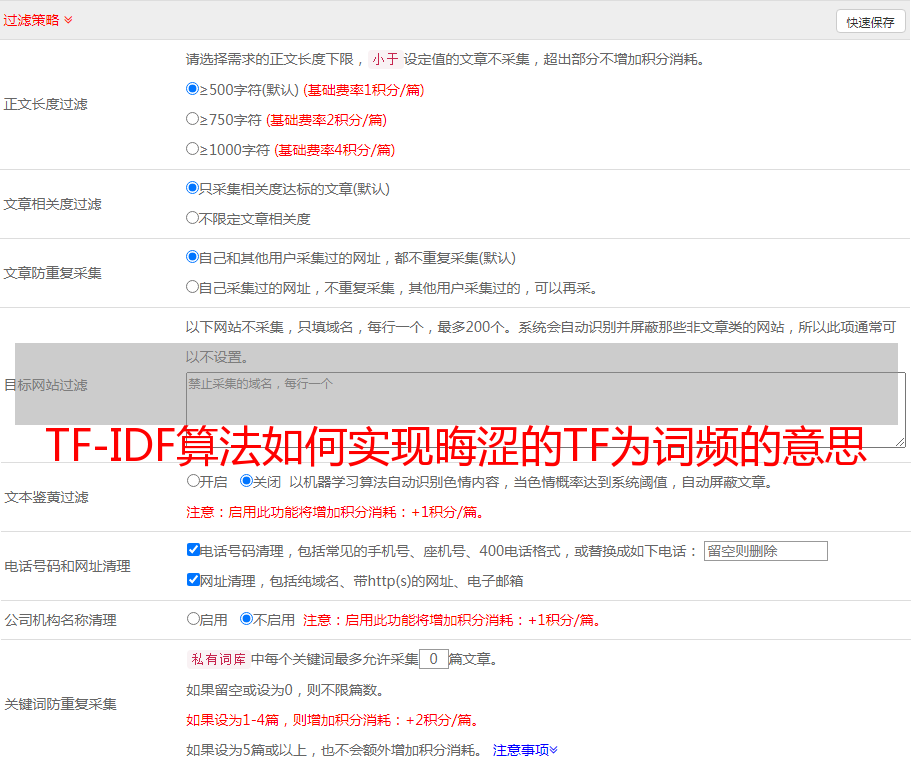912x768 pixels.
Task: Toggle the 电话号码清理 checkbox
Action: [193, 550]
